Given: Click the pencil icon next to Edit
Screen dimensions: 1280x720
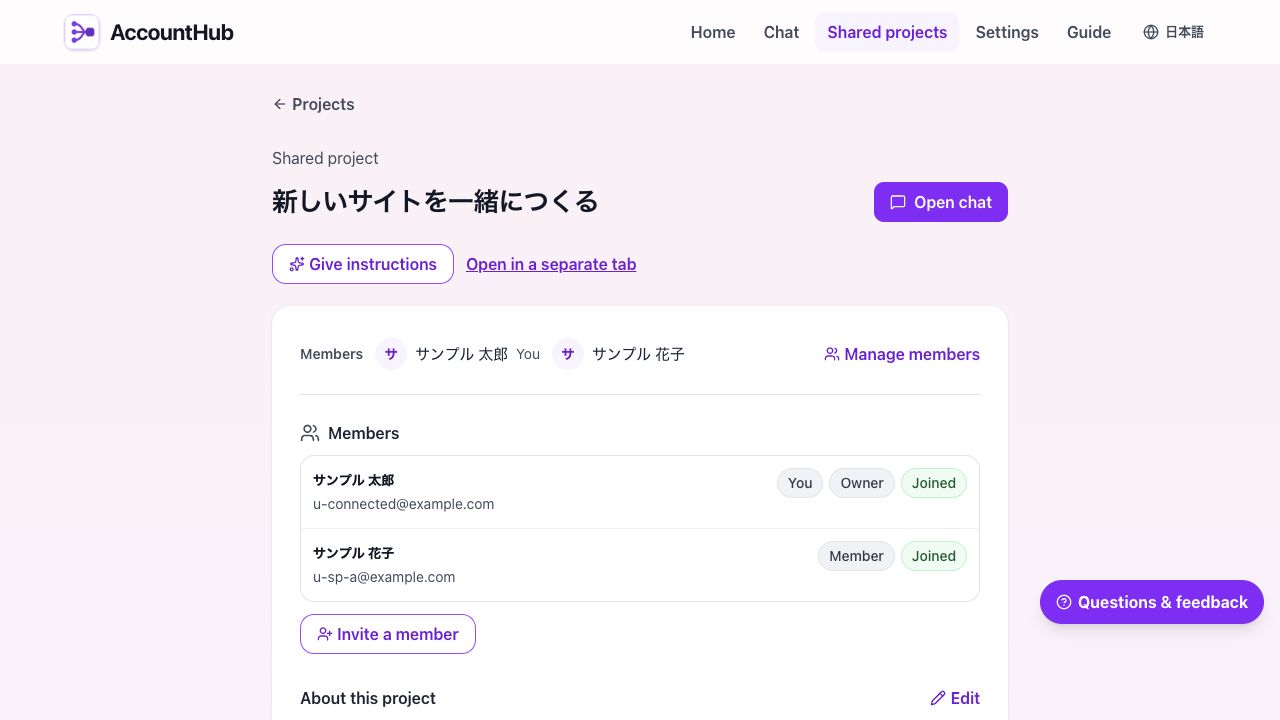Looking at the screenshot, I should click(x=938, y=698).
